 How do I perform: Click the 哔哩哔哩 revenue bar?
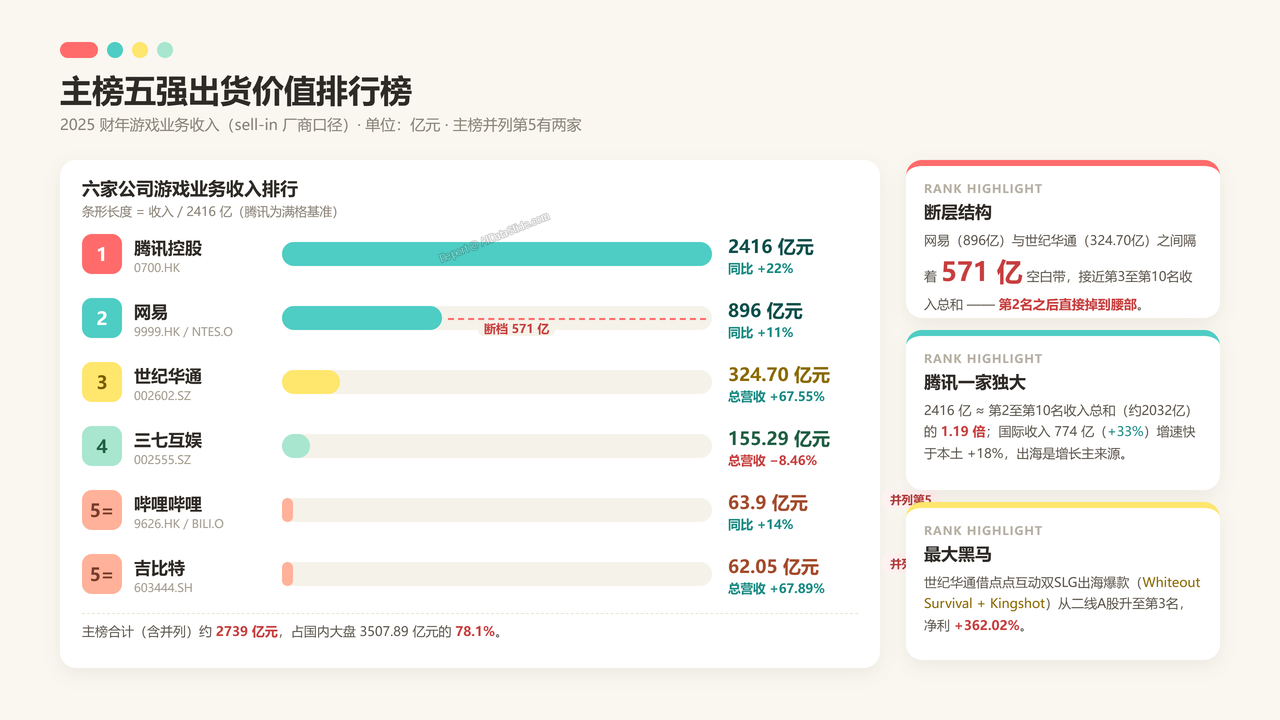288,510
